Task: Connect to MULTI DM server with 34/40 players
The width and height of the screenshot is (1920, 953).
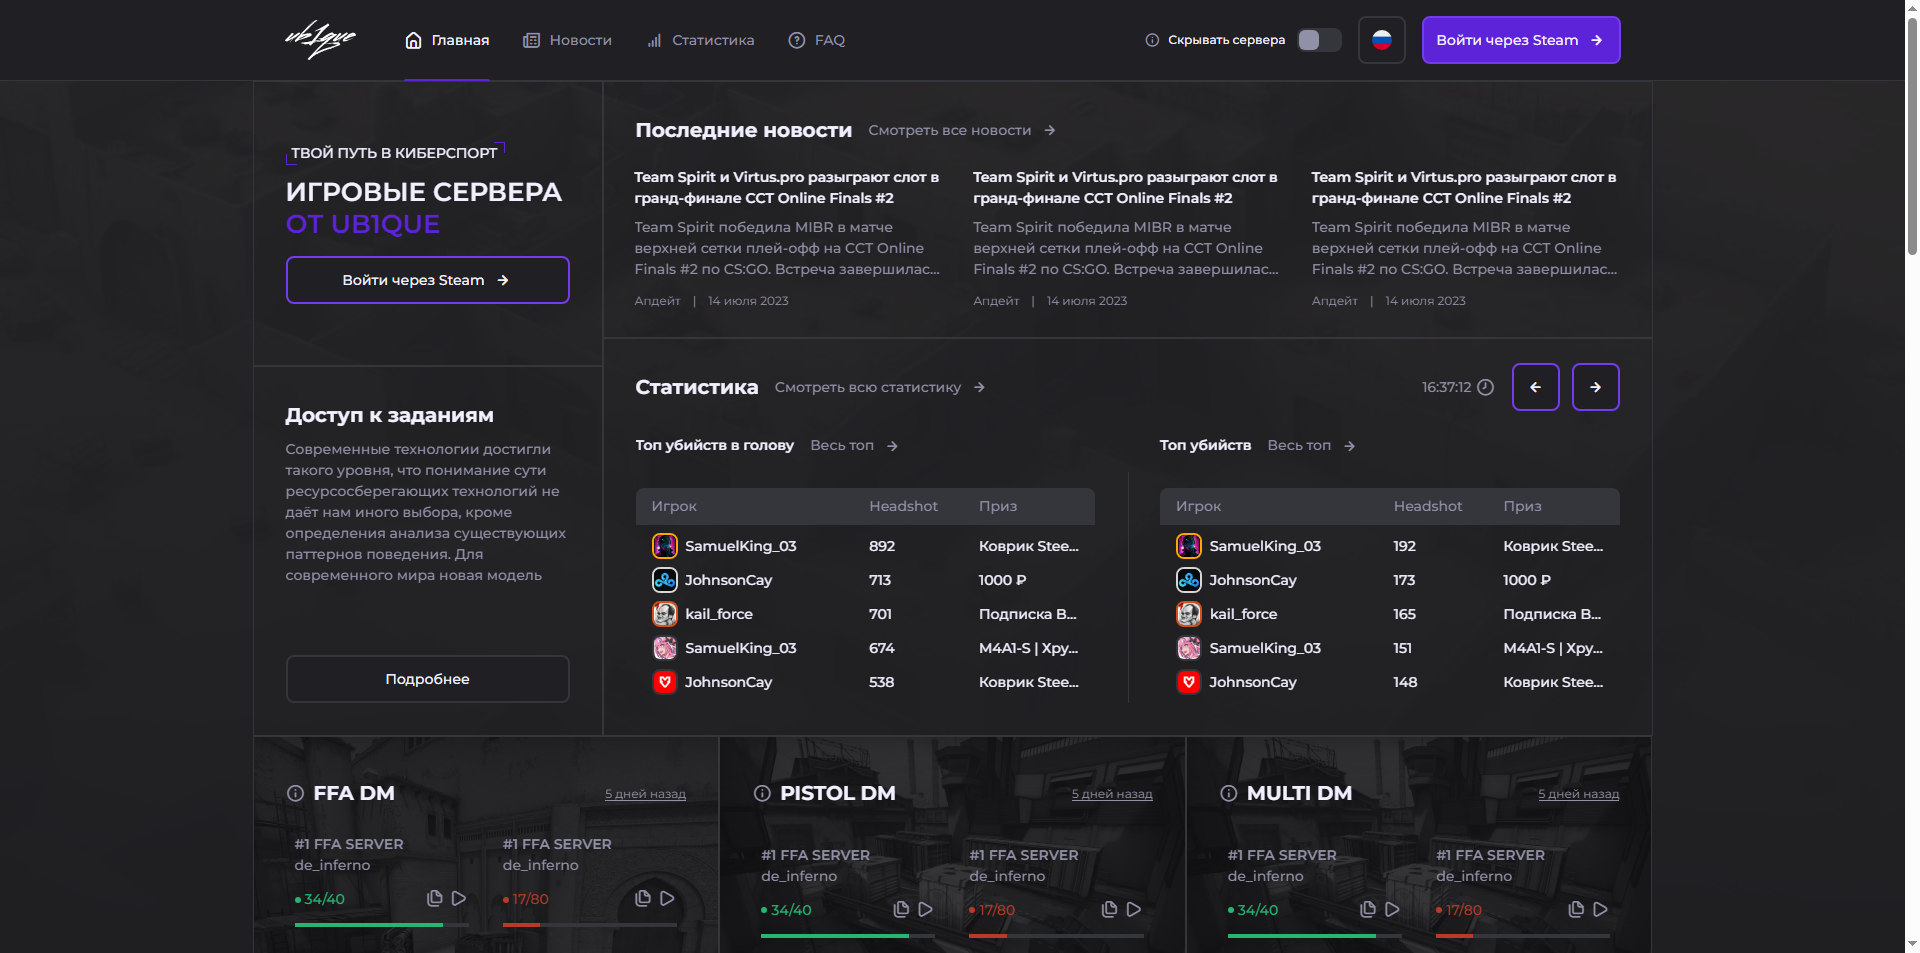Action: (x=1392, y=909)
